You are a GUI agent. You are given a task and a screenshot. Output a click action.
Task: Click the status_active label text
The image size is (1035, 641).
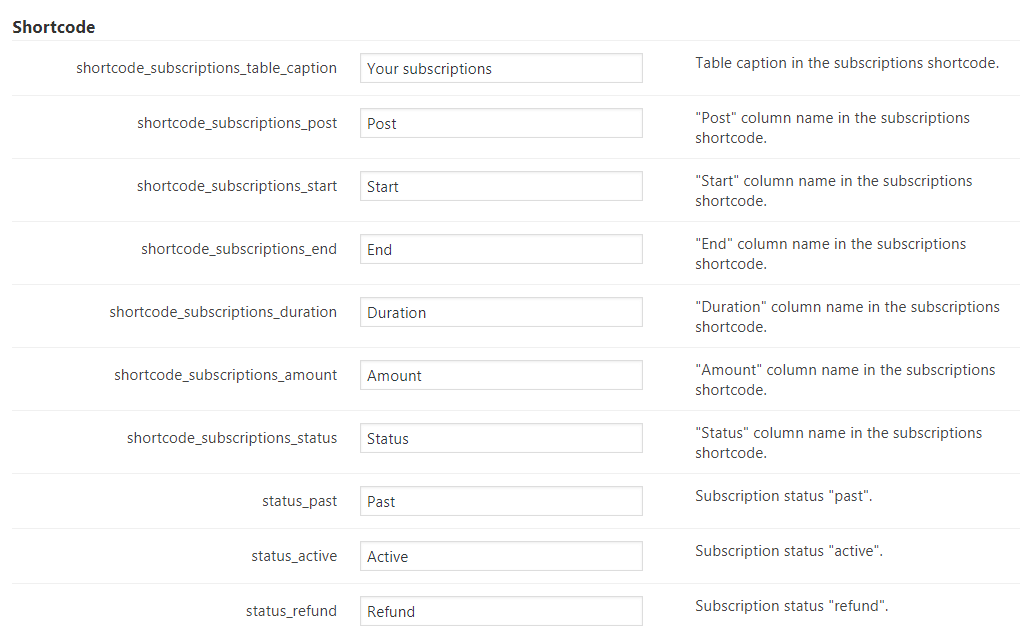(x=294, y=556)
